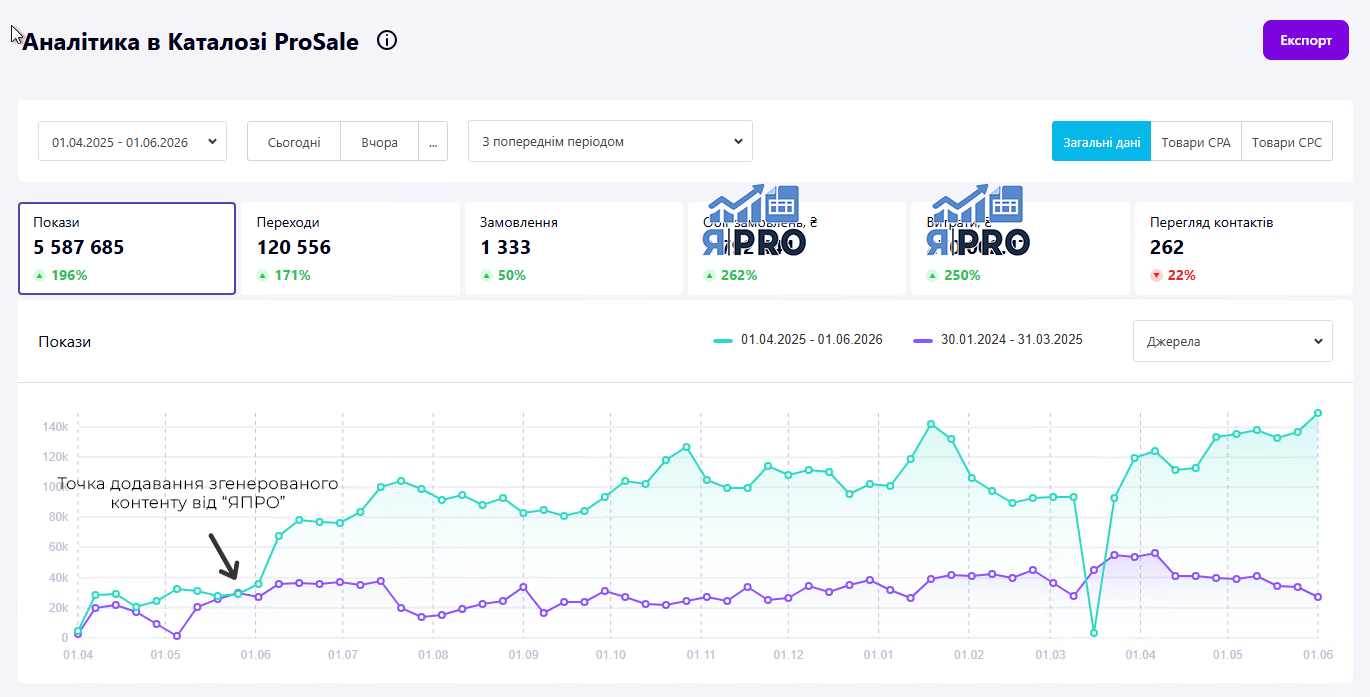Select the Загальні дані tab
This screenshot has width=1370, height=697.
coord(1101,142)
